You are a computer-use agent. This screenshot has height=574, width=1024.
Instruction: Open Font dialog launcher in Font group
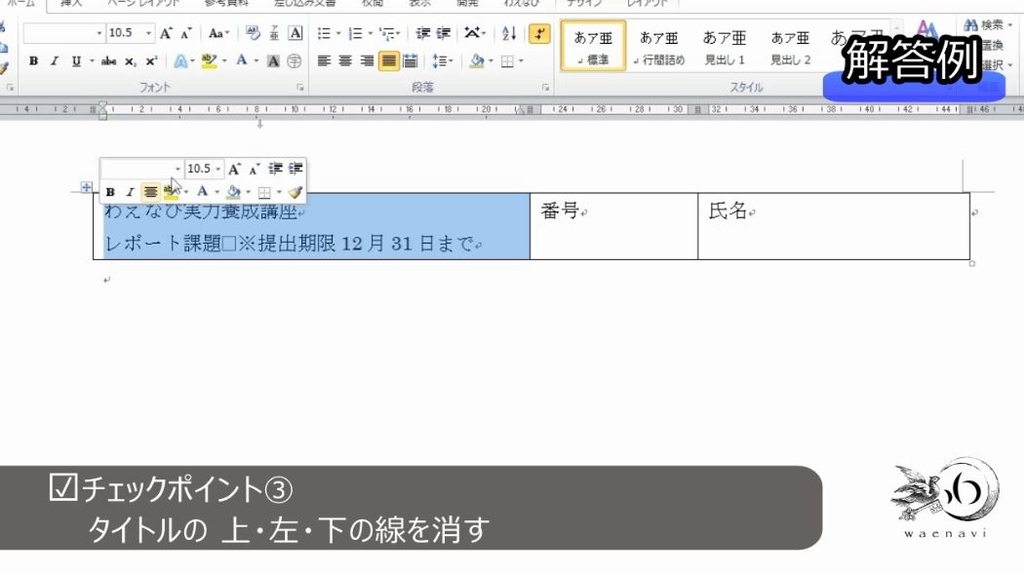300,88
